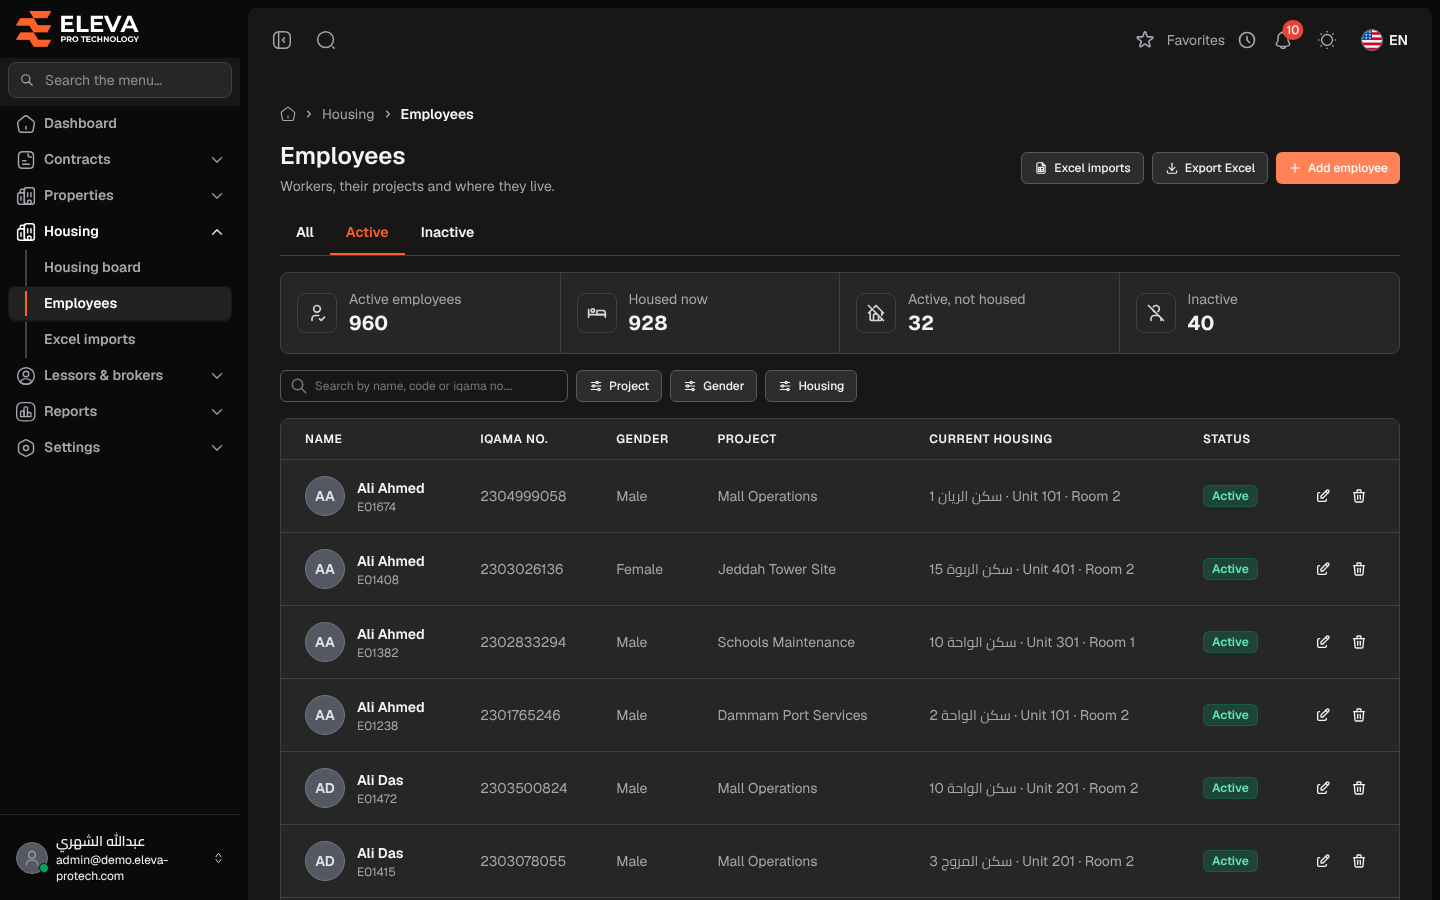Switch to the Inactive tab
The image size is (1440, 900).
(x=447, y=232)
